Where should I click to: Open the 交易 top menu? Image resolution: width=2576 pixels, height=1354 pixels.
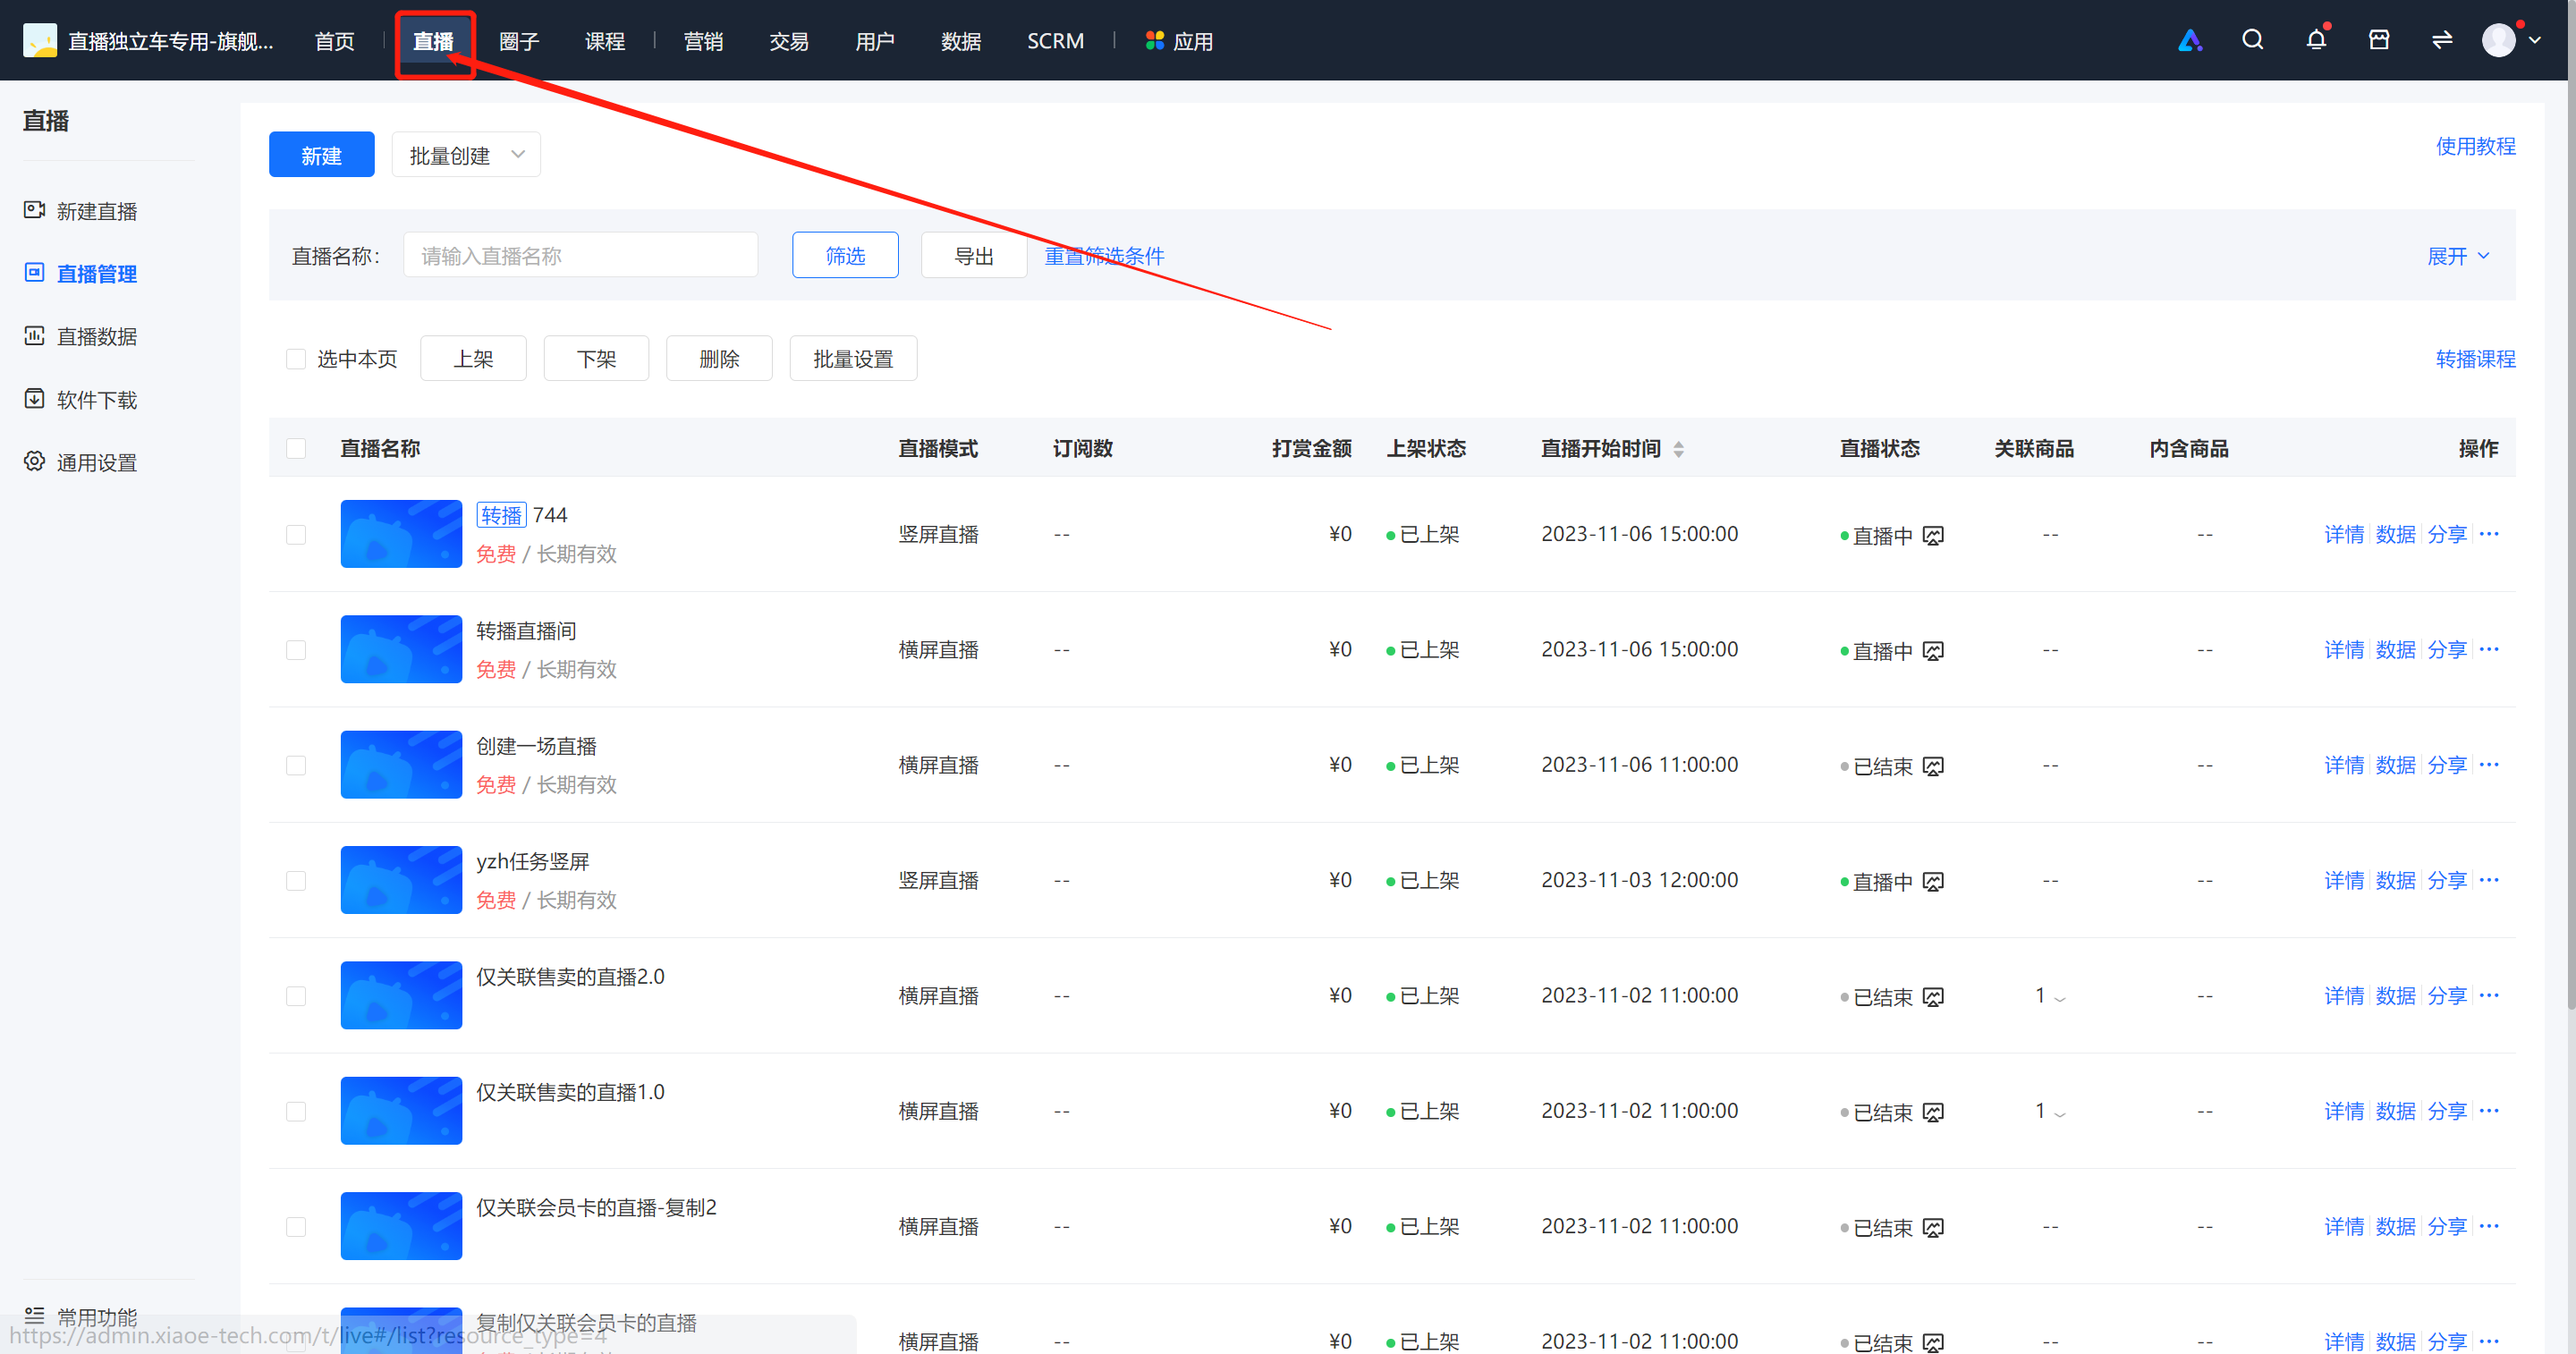pyautogui.click(x=789, y=41)
